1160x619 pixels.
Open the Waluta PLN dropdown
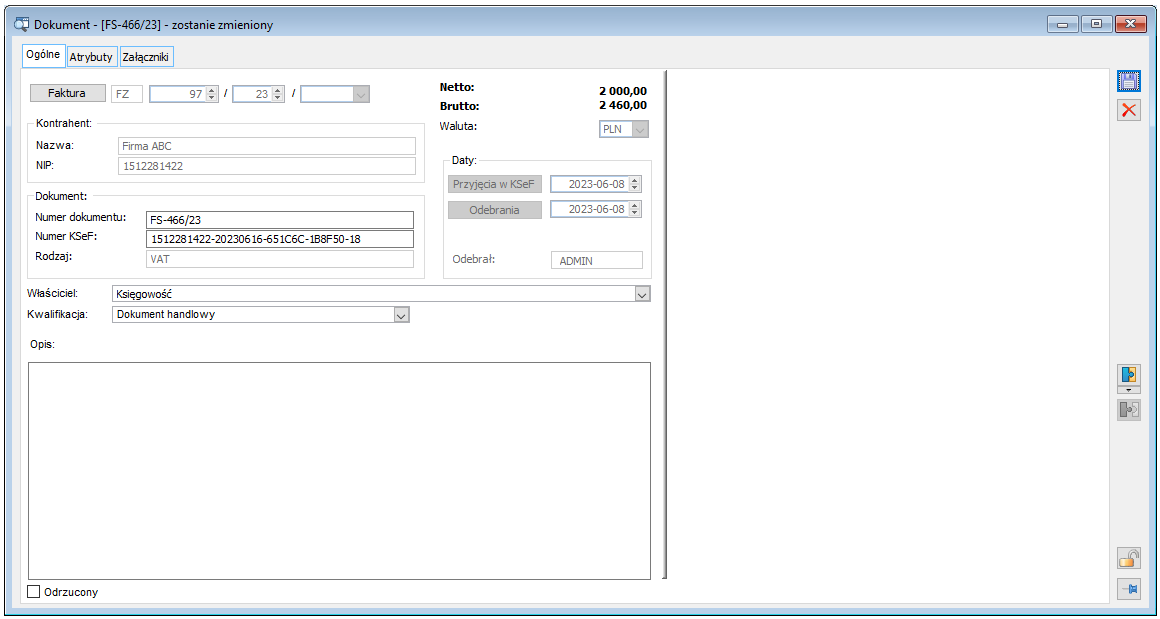(641, 129)
